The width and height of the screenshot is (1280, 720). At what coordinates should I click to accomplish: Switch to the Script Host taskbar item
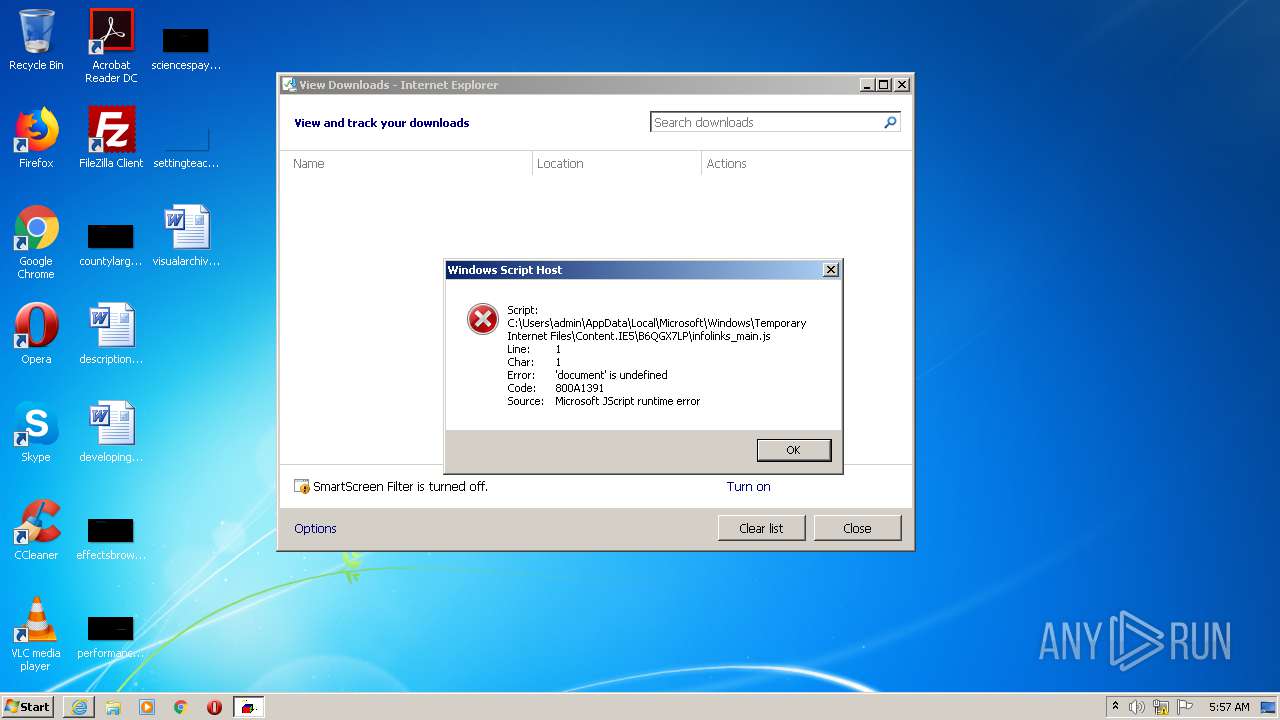point(248,707)
